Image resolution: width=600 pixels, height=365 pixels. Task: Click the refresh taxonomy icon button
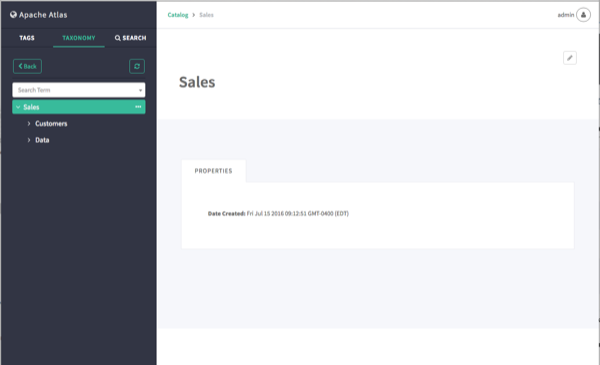click(x=137, y=67)
